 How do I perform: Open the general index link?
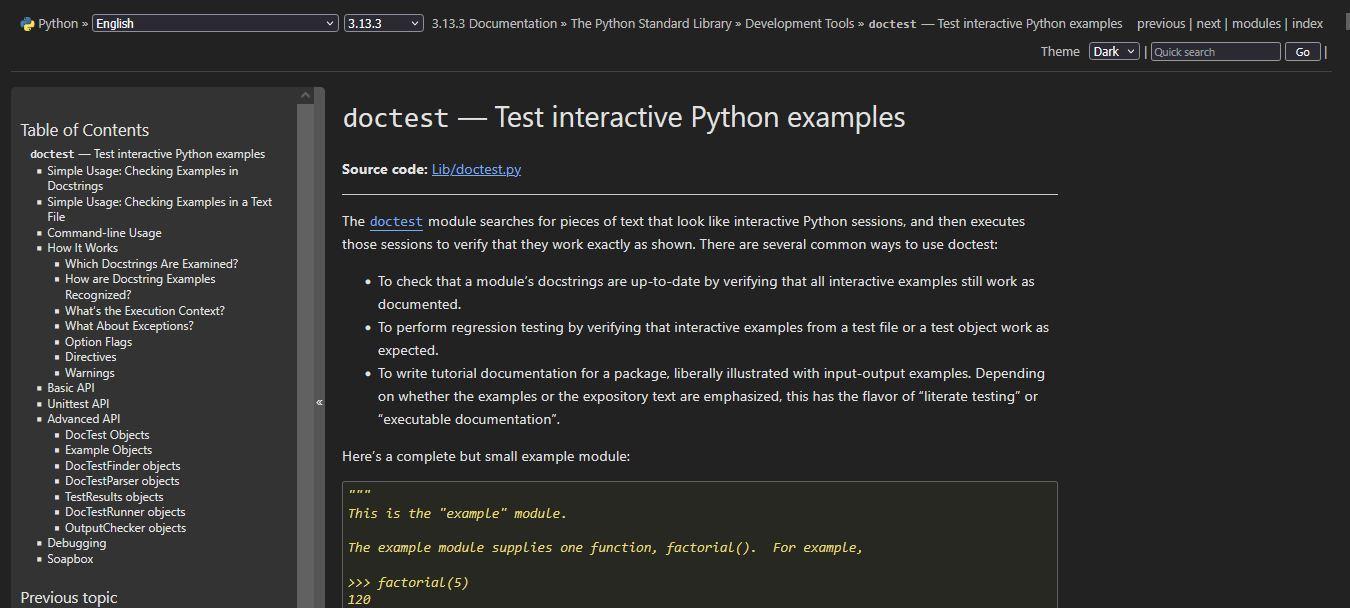point(1308,23)
